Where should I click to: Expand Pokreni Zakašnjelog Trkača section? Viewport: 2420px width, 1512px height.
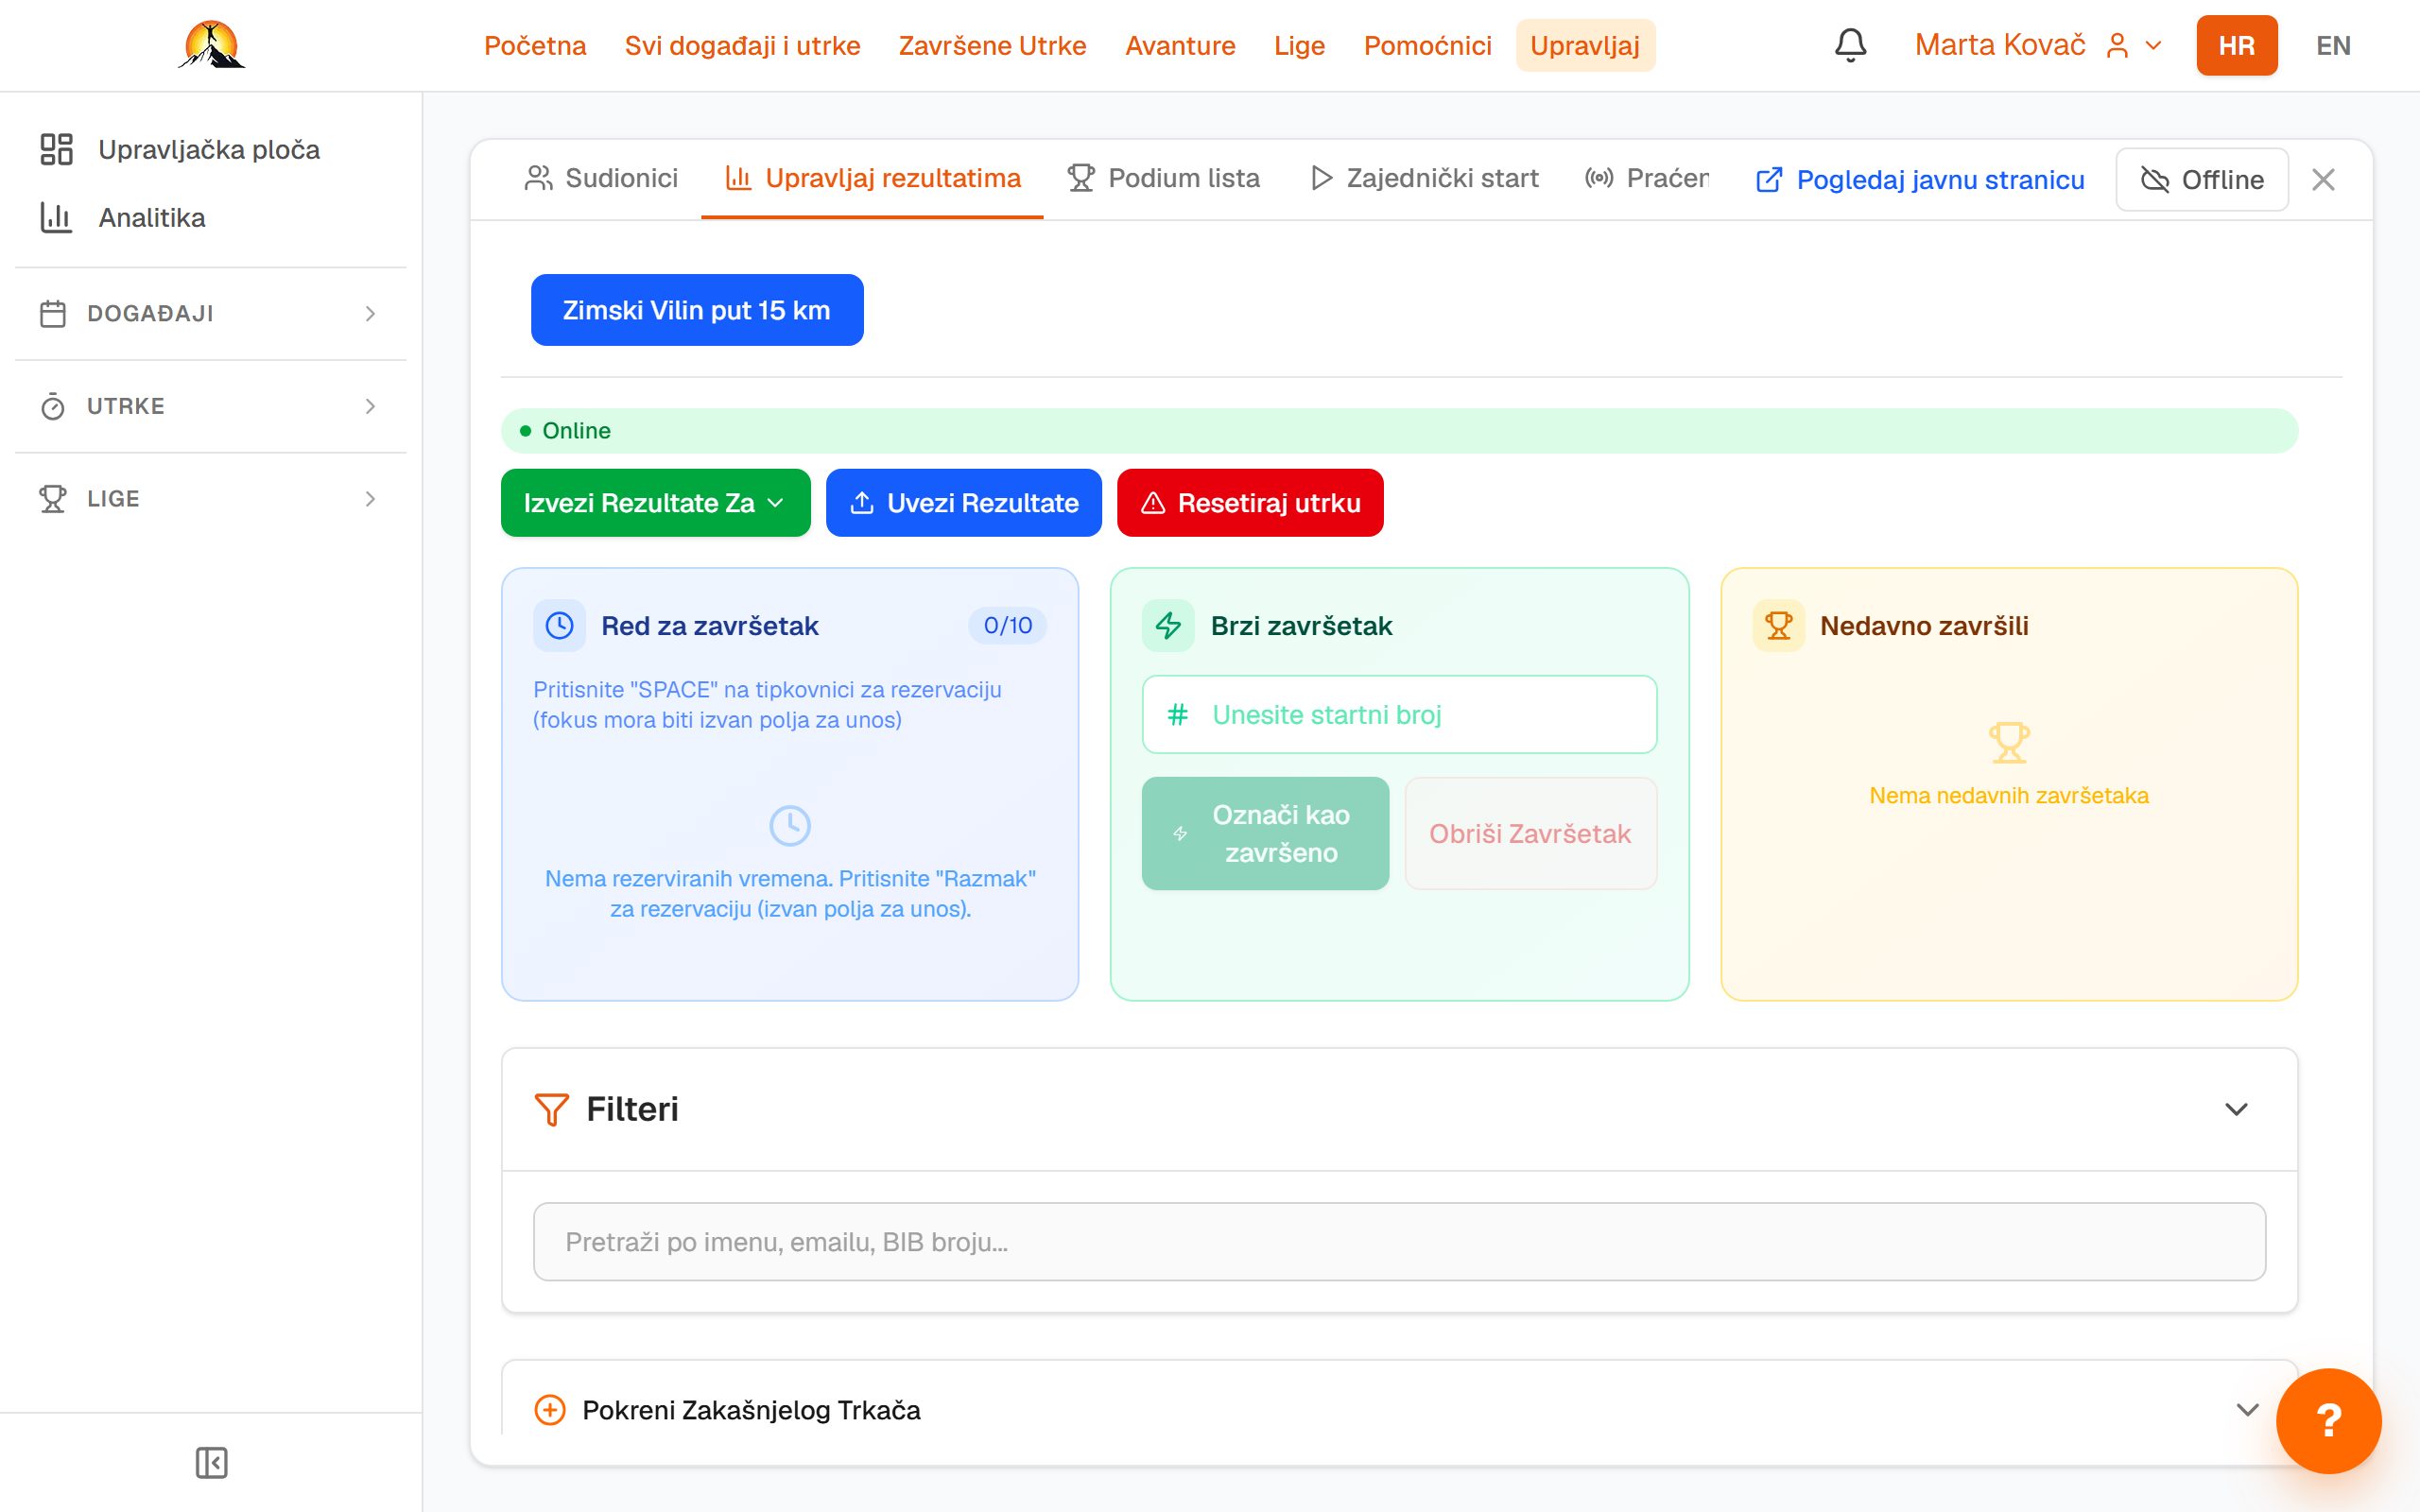pyautogui.click(x=1399, y=1410)
